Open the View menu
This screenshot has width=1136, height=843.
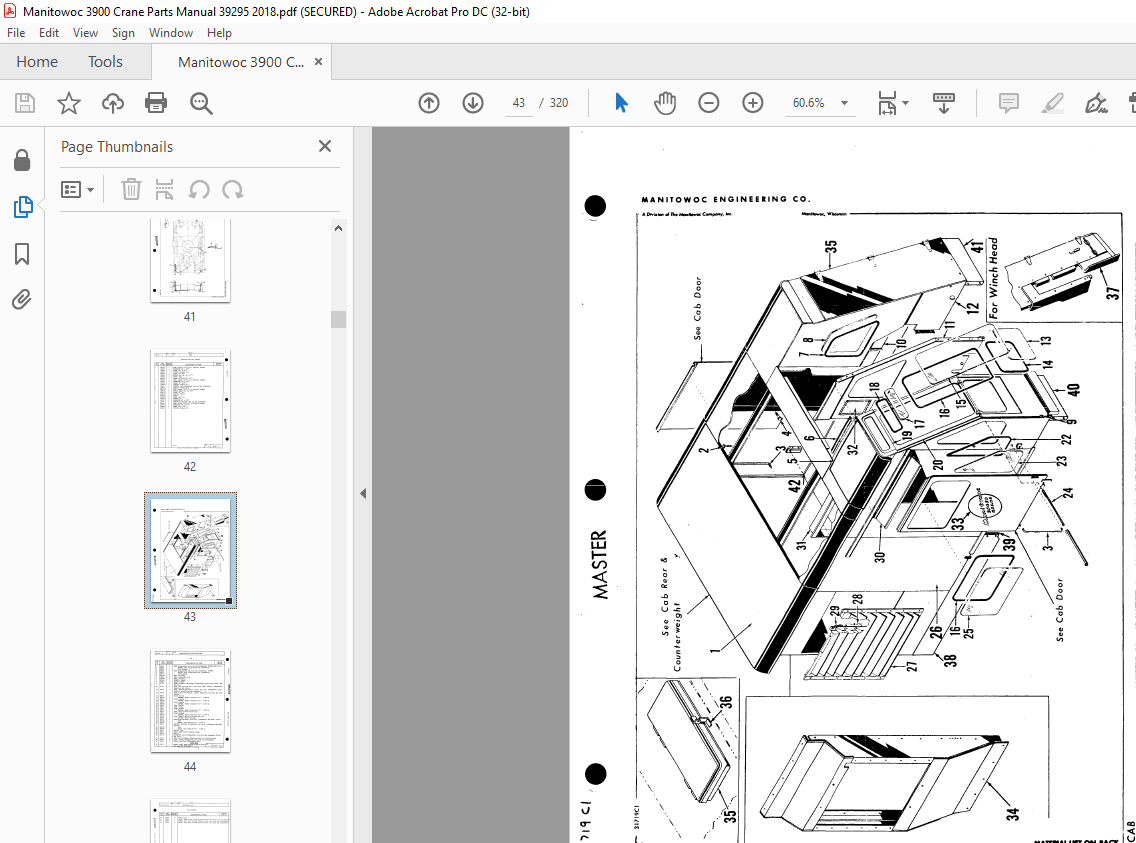tap(85, 33)
